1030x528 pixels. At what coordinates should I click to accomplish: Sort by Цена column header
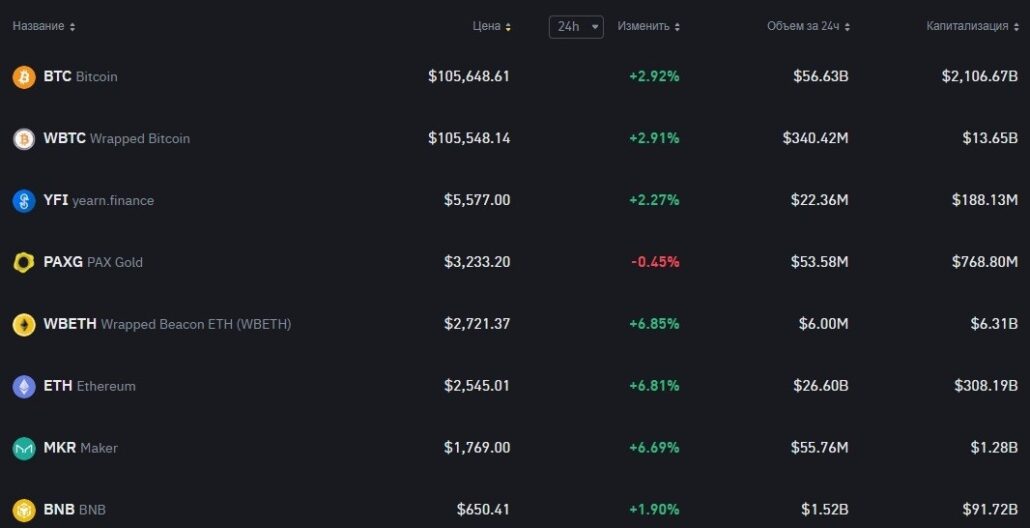(491, 27)
